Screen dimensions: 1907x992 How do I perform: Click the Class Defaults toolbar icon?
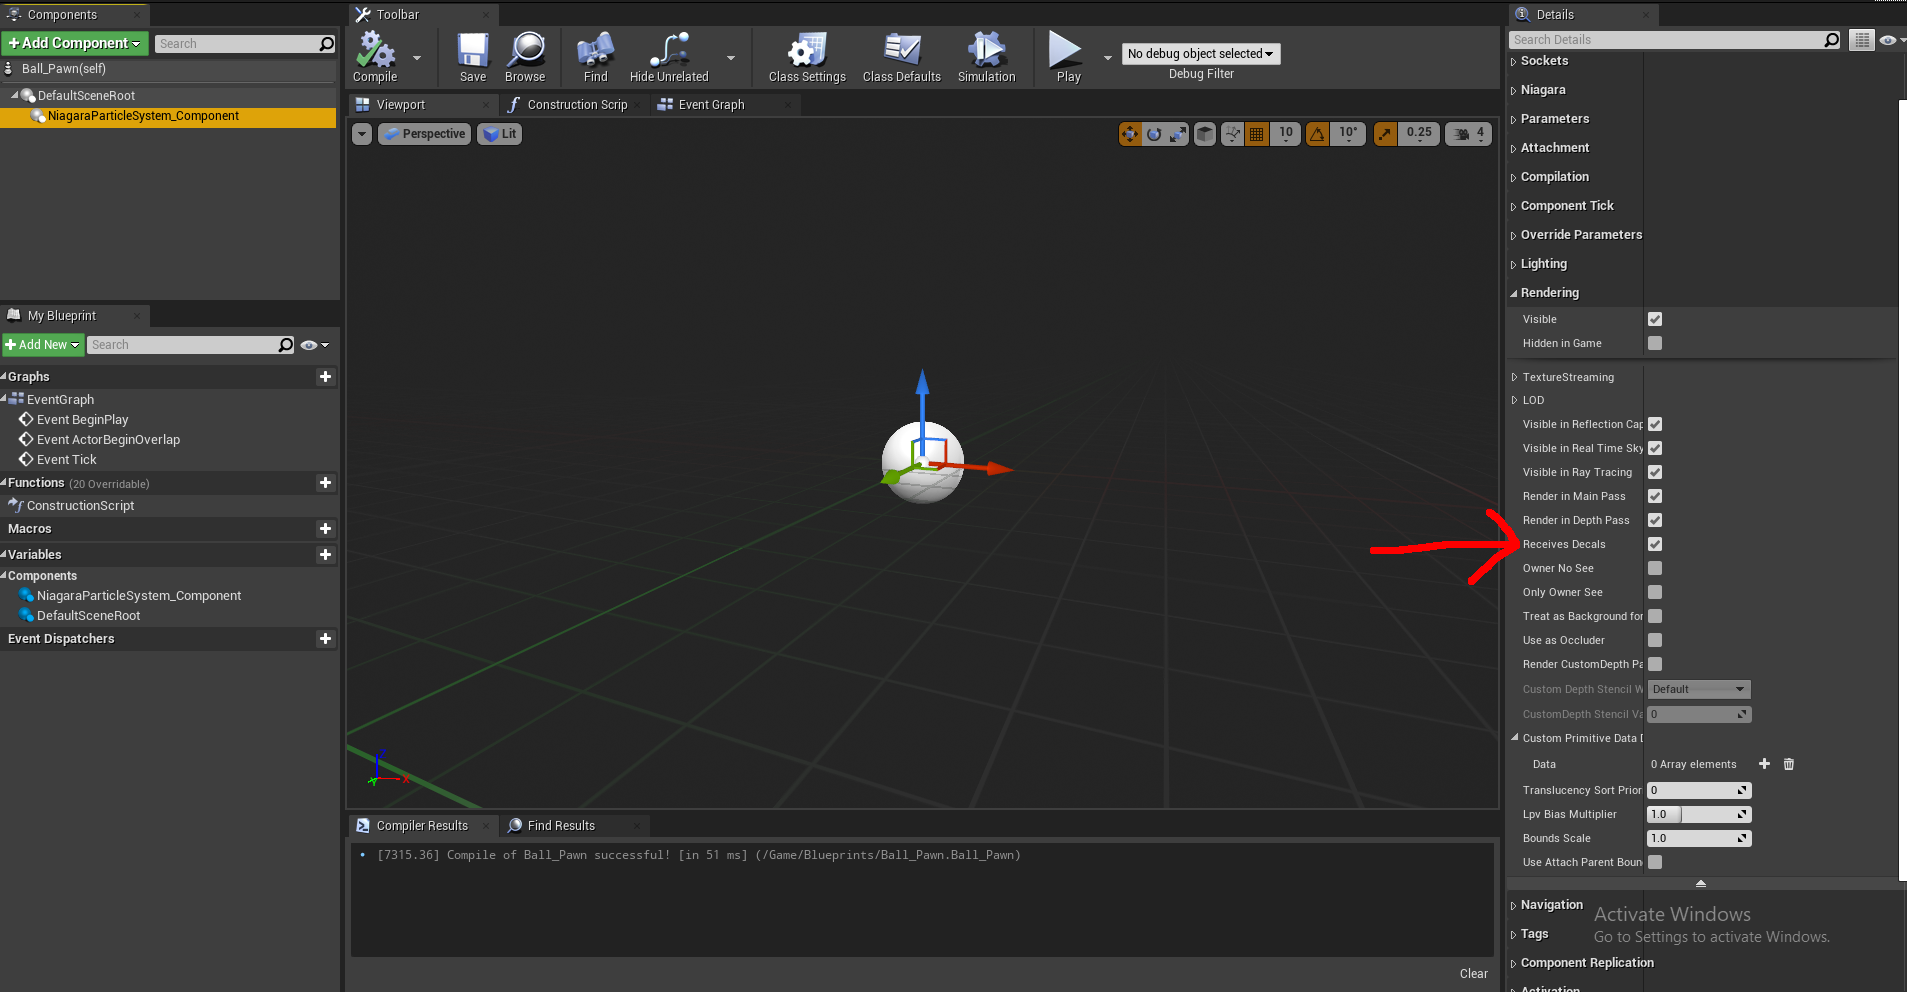pos(899,57)
